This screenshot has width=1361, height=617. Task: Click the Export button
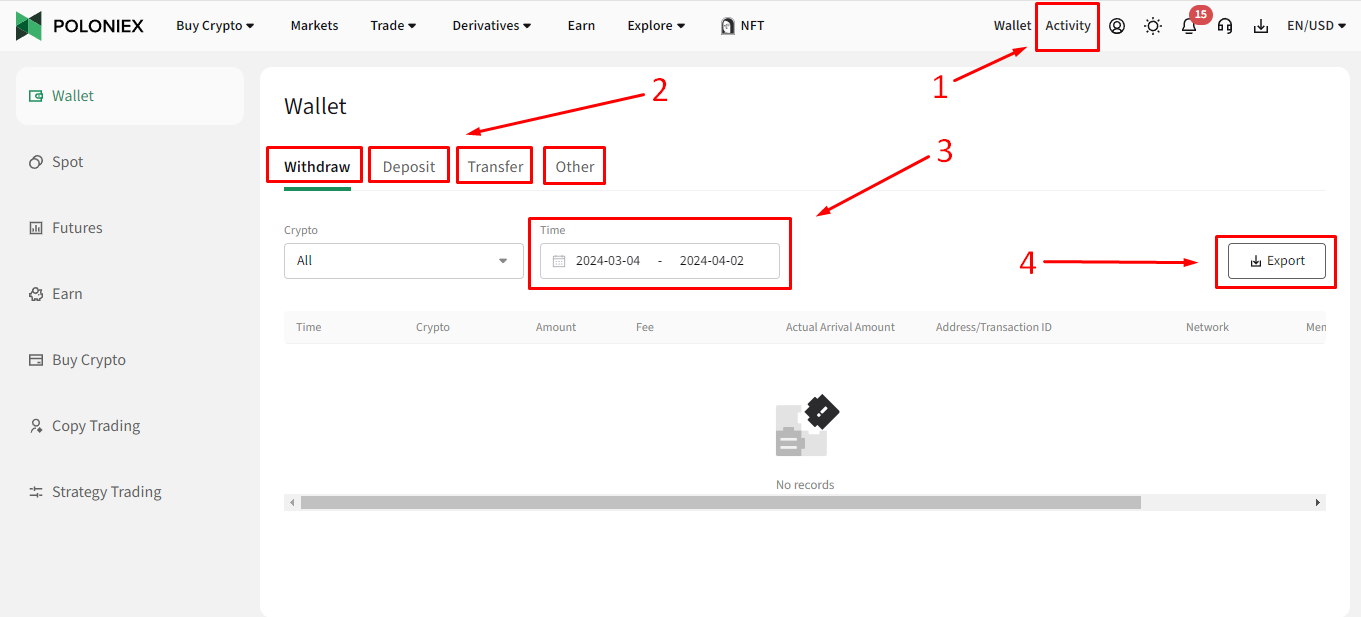[1276, 261]
